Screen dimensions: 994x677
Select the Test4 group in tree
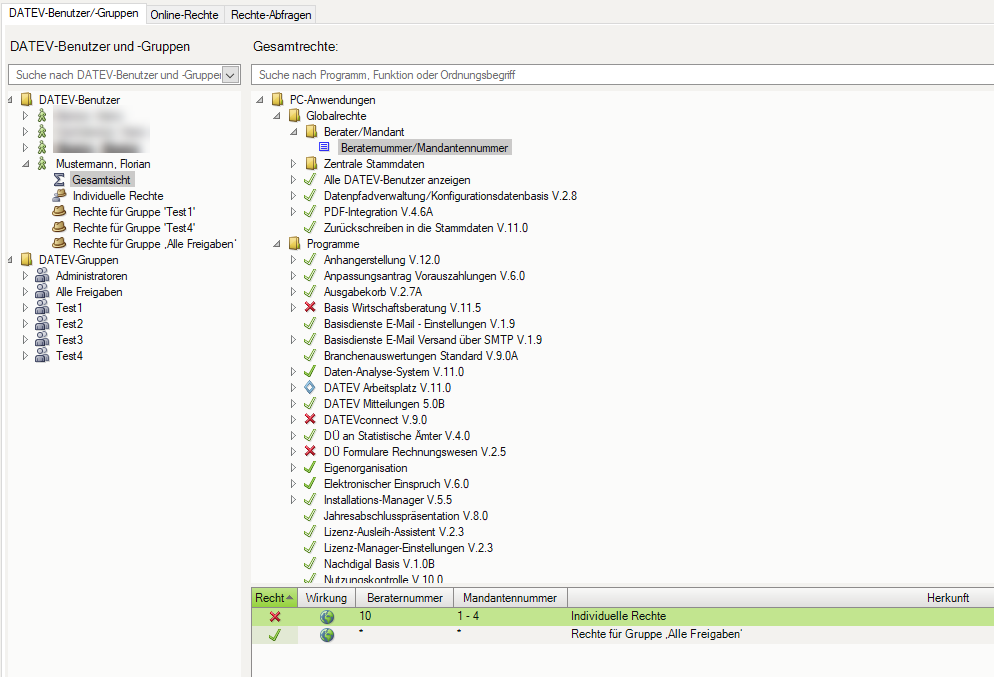point(69,356)
